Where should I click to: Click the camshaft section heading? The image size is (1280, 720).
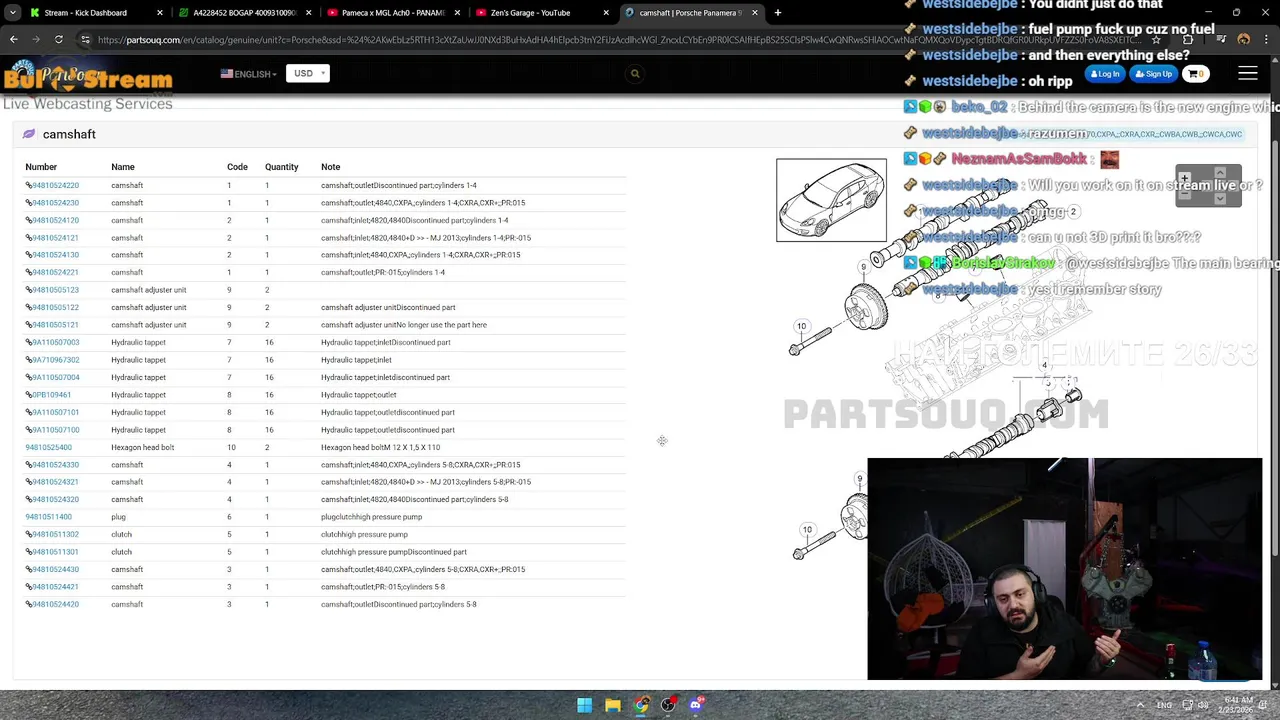click(x=69, y=134)
